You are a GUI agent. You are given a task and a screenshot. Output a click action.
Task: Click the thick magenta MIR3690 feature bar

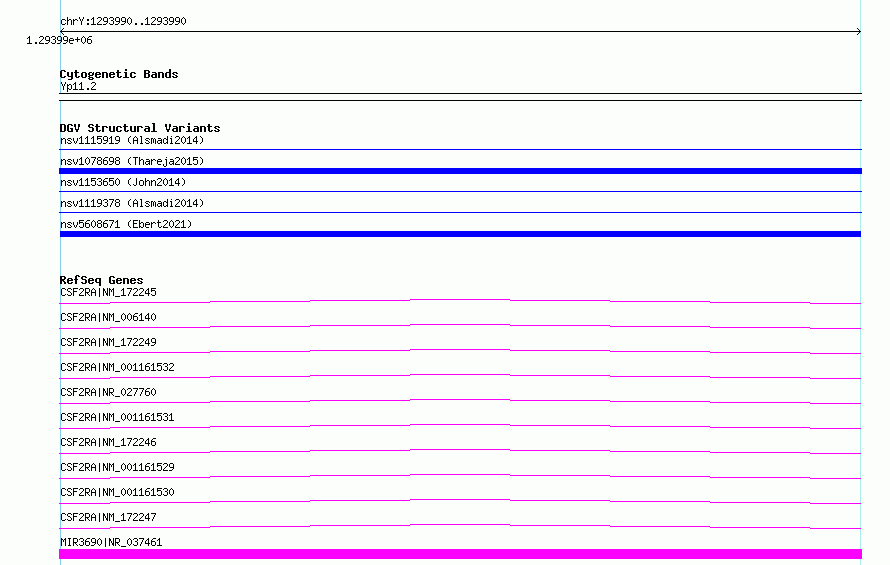tap(460, 554)
